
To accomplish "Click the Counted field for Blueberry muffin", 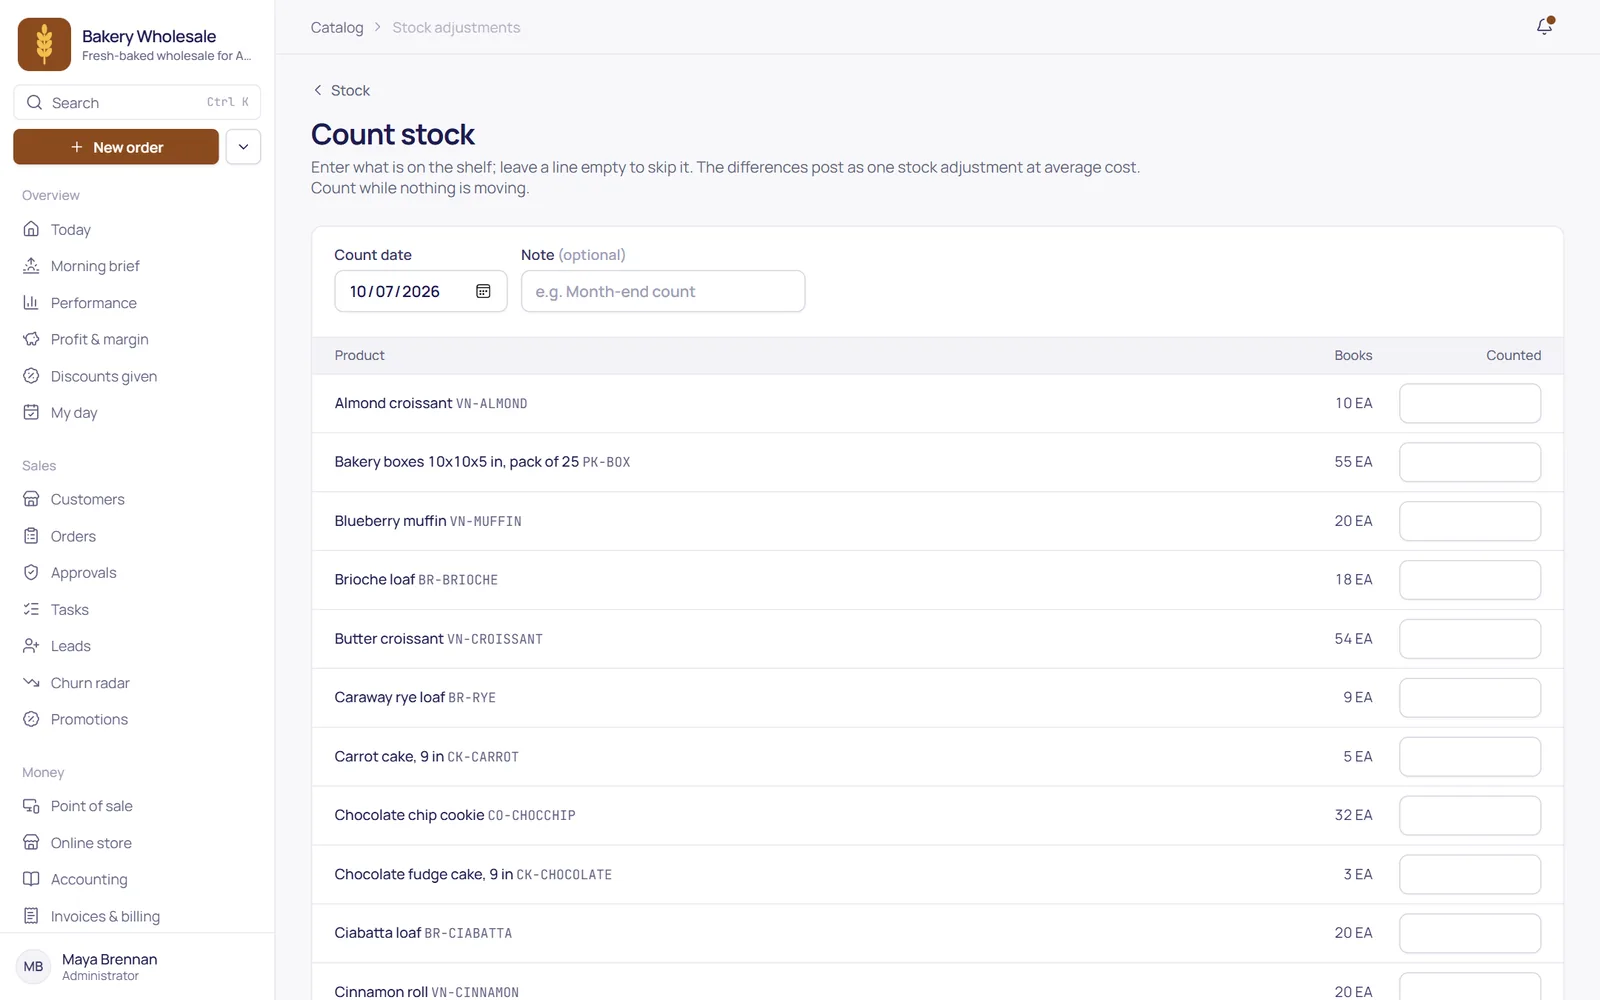I will (1470, 521).
